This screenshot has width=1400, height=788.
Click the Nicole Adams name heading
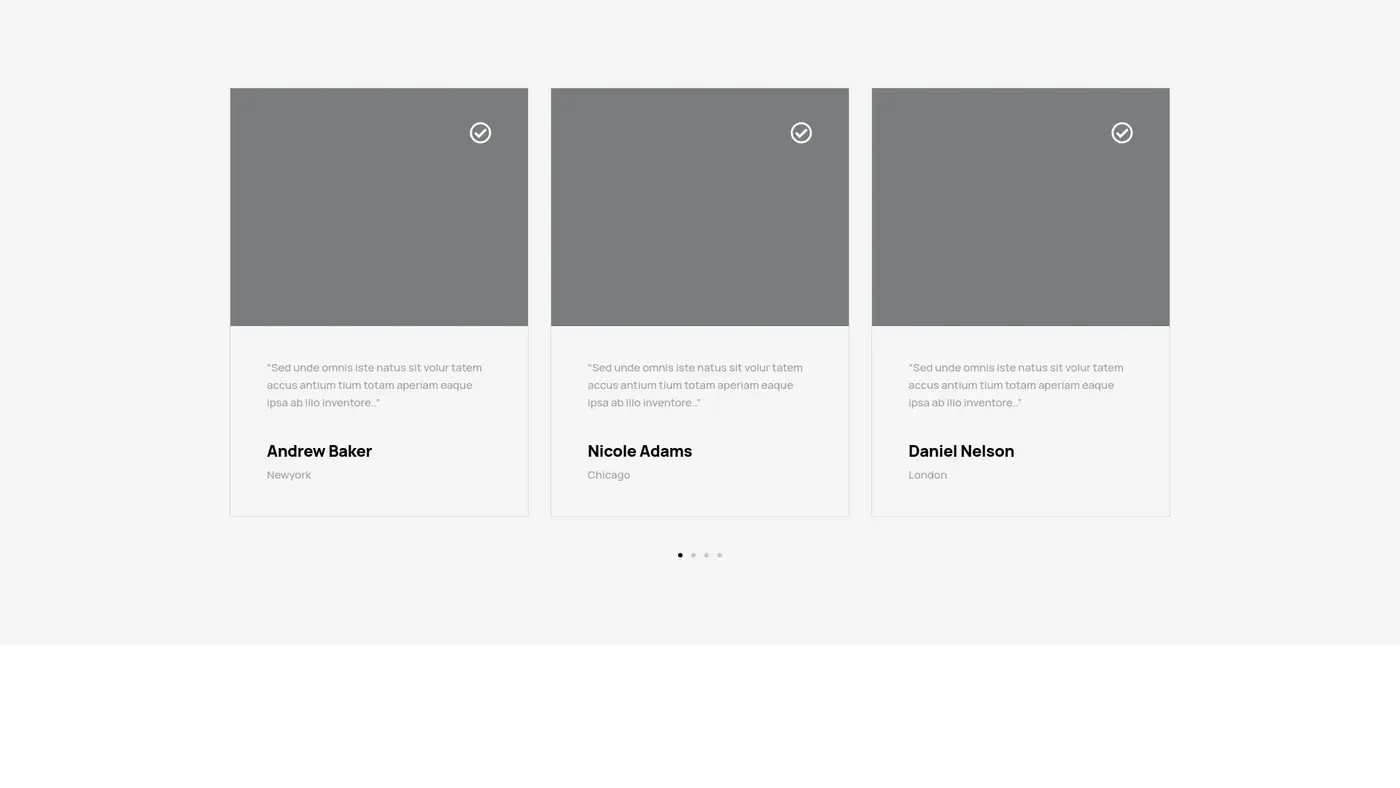(639, 451)
